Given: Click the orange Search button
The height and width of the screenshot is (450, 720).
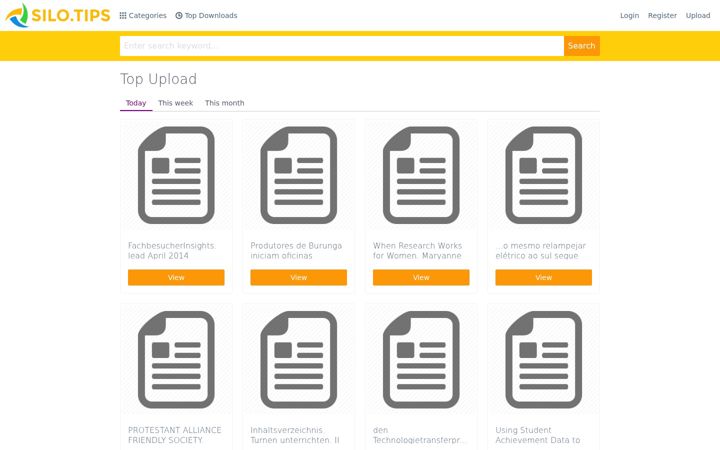Looking at the screenshot, I should 581,45.
